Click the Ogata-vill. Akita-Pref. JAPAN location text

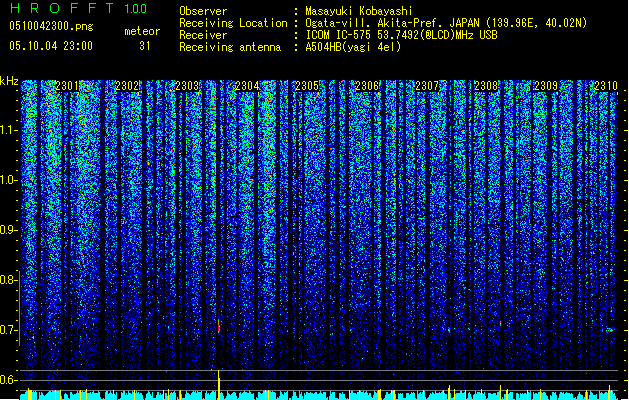click(x=446, y=23)
